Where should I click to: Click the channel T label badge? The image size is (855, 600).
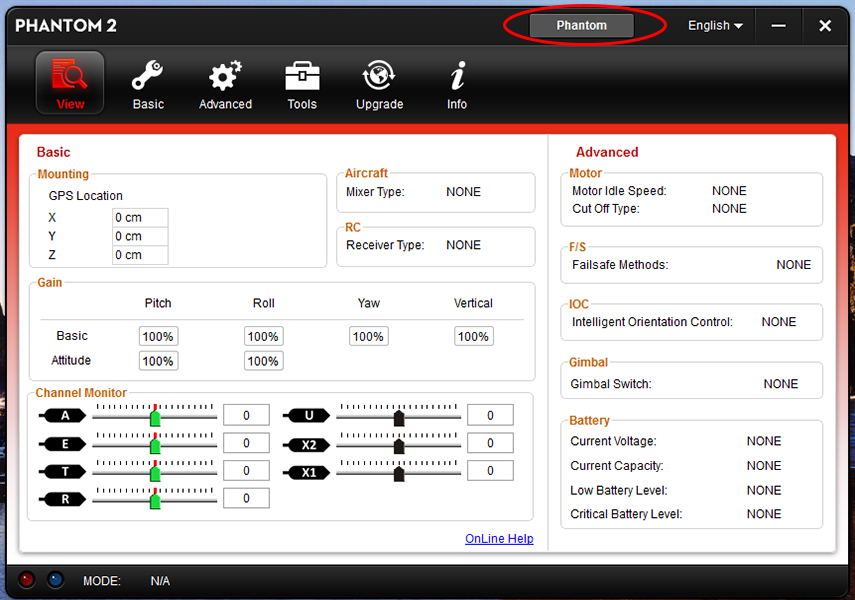click(x=64, y=471)
